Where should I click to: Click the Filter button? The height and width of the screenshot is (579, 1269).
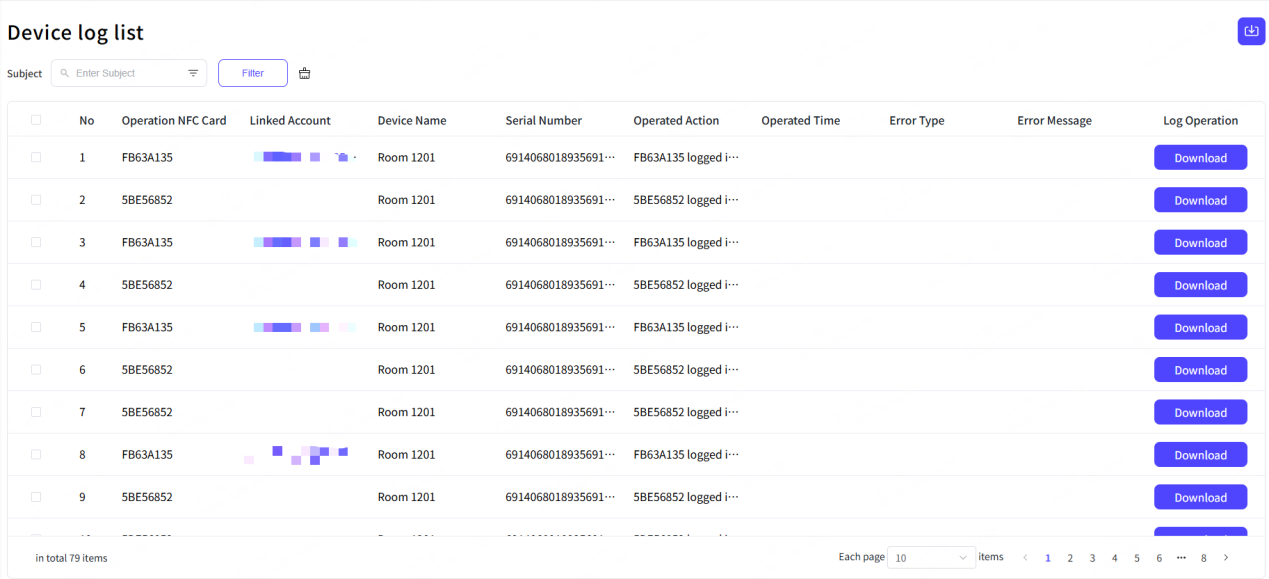coord(253,73)
